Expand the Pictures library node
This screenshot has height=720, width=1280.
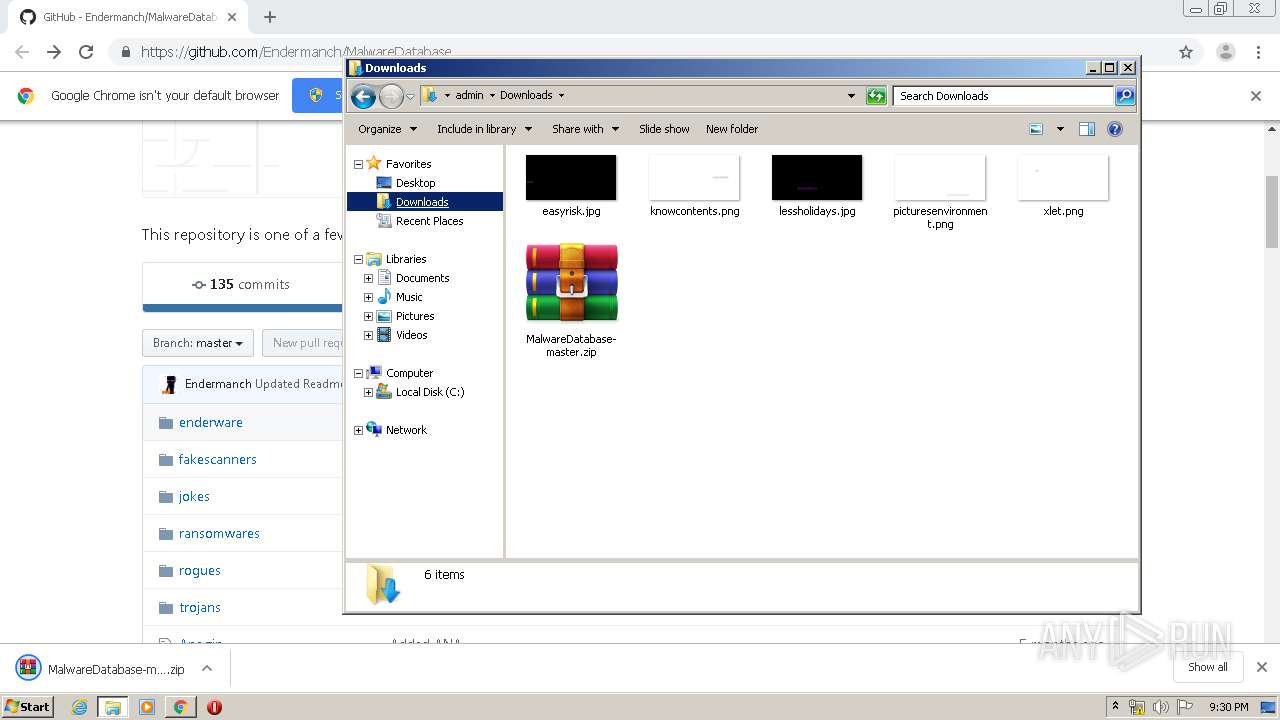(x=368, y=316)
